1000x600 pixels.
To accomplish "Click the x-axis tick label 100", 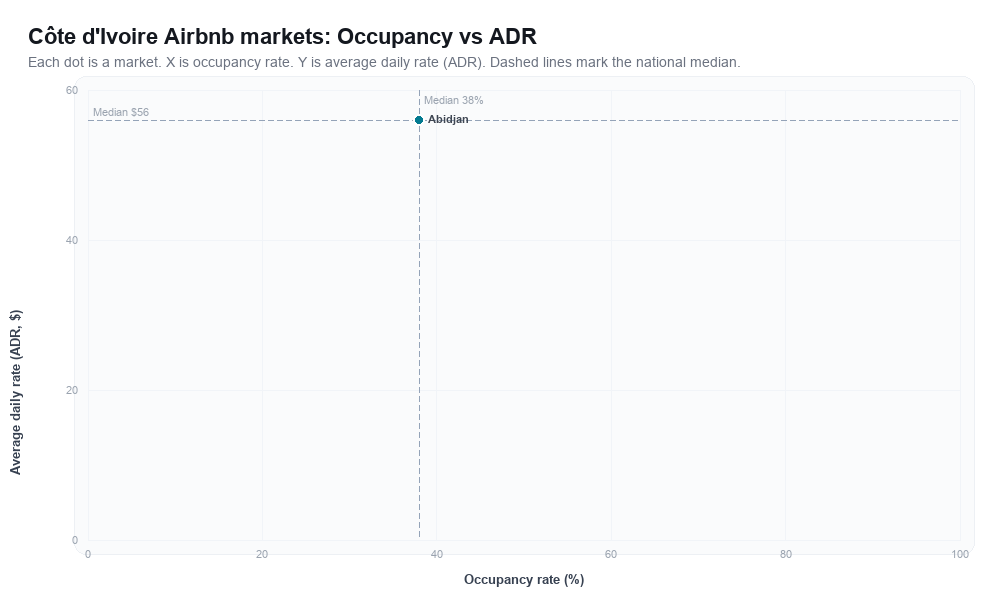I will click(960, 555).
